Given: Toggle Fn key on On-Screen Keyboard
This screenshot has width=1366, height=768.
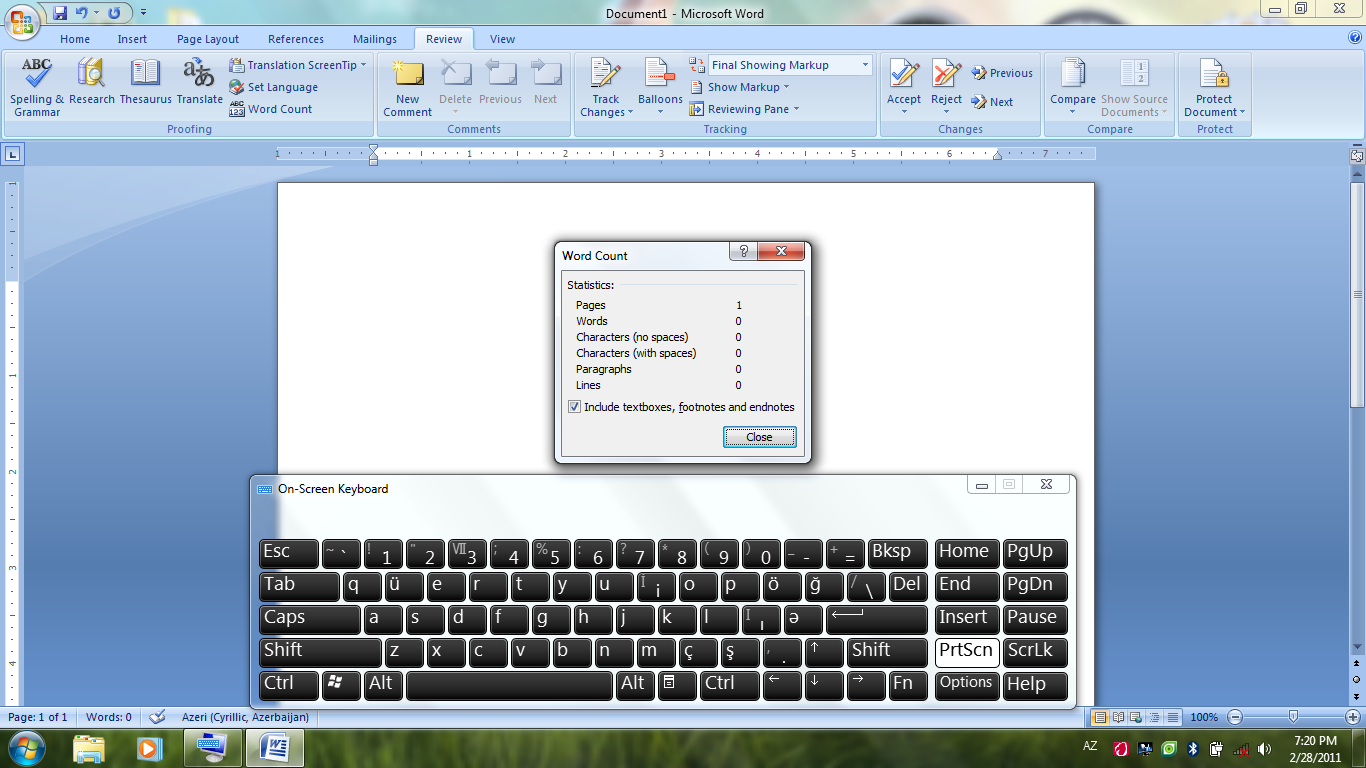Looking at the screenshot, I should pos(908,685).
